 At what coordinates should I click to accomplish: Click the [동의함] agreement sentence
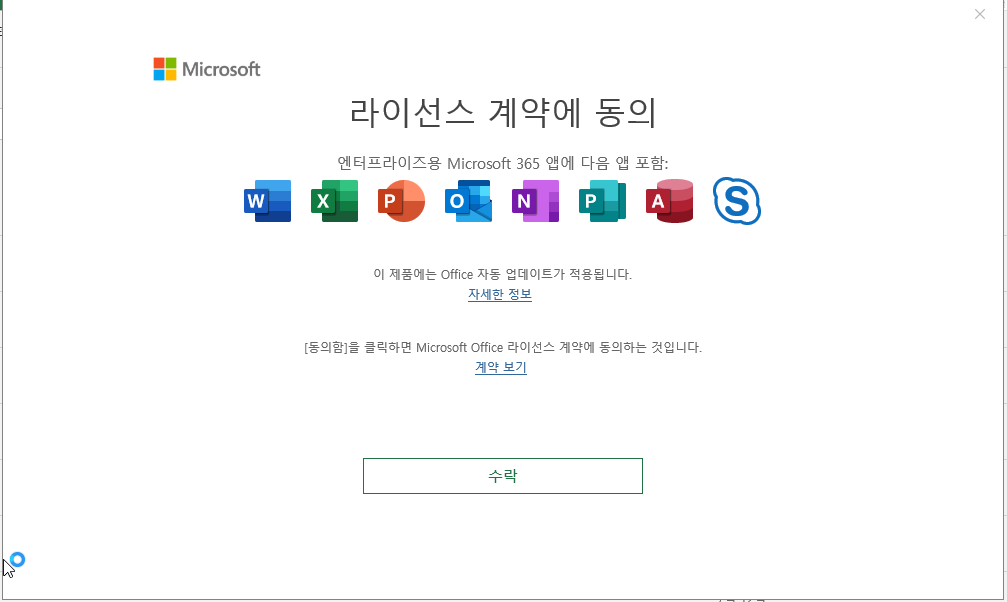click(x=503, y=348)
